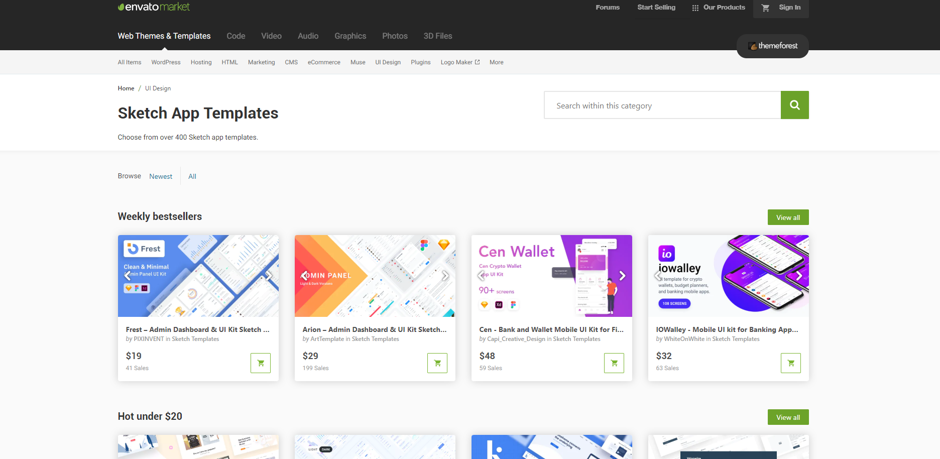Screen dimensions: 940x459
Task: Open the UI Design submenu
Action: [388, 62]
